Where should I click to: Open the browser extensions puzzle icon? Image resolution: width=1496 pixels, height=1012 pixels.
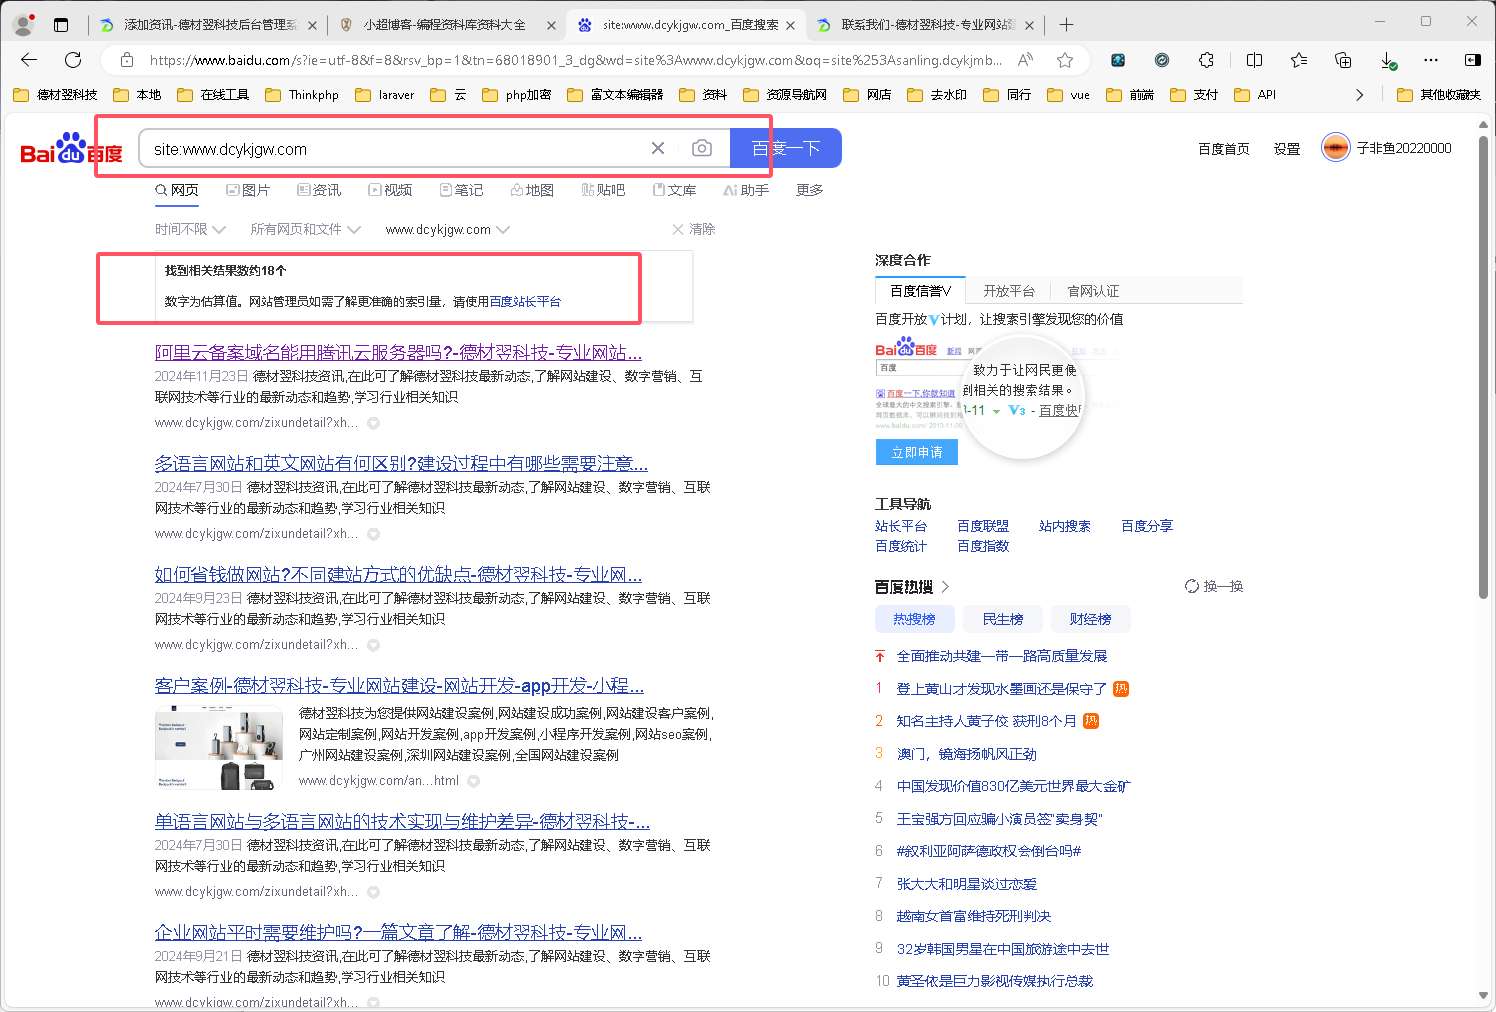1207,60
